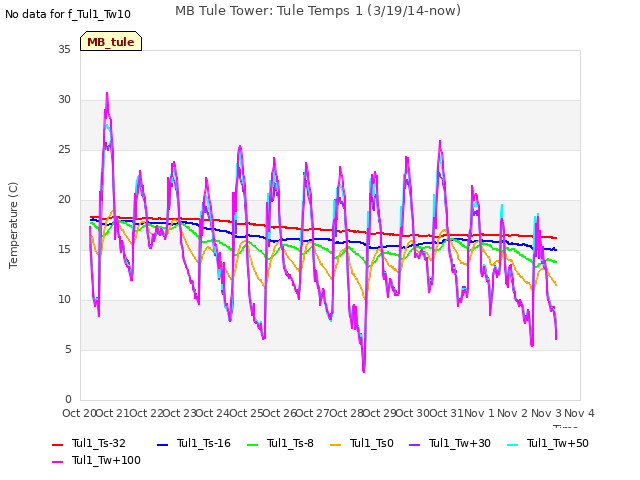
Task: Click the red Tul1_Ts-32 legend swatch
Action: coord(58,444)
